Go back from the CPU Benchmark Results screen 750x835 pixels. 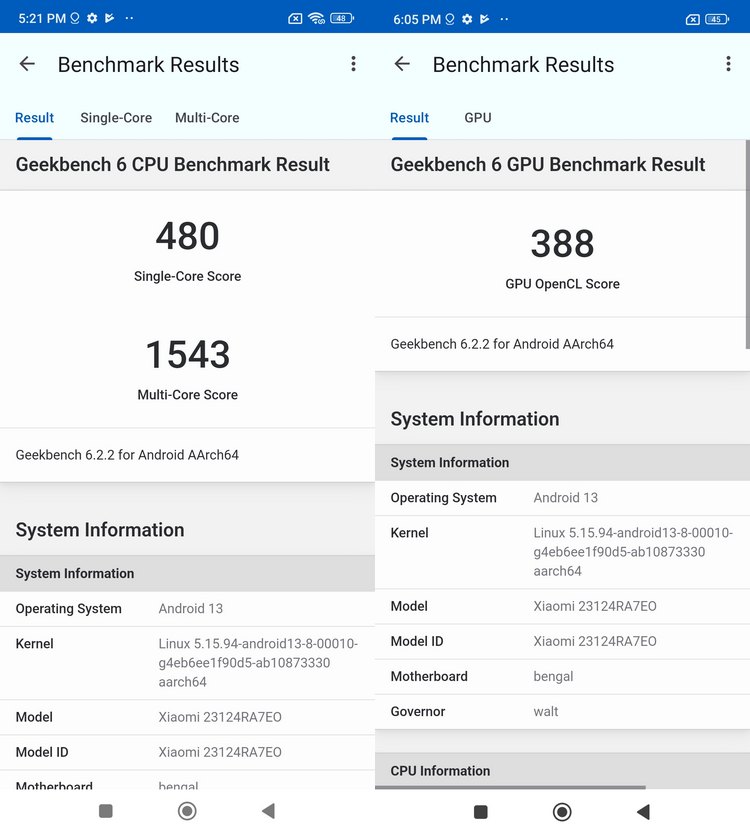[x=27, y=64]
